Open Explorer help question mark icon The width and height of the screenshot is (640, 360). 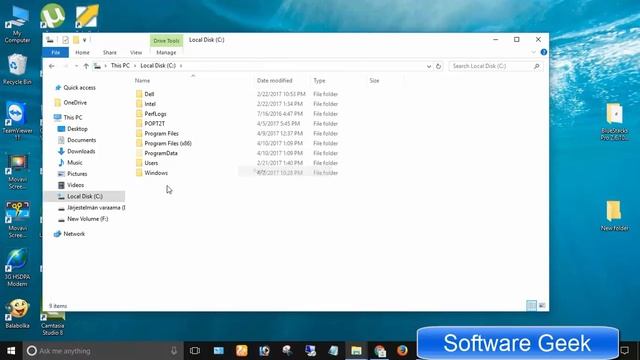(543, 52)
